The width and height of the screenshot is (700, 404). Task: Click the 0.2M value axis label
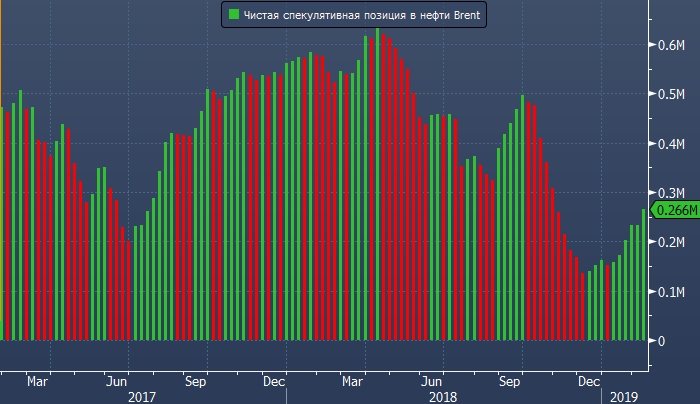coord(671,242)
